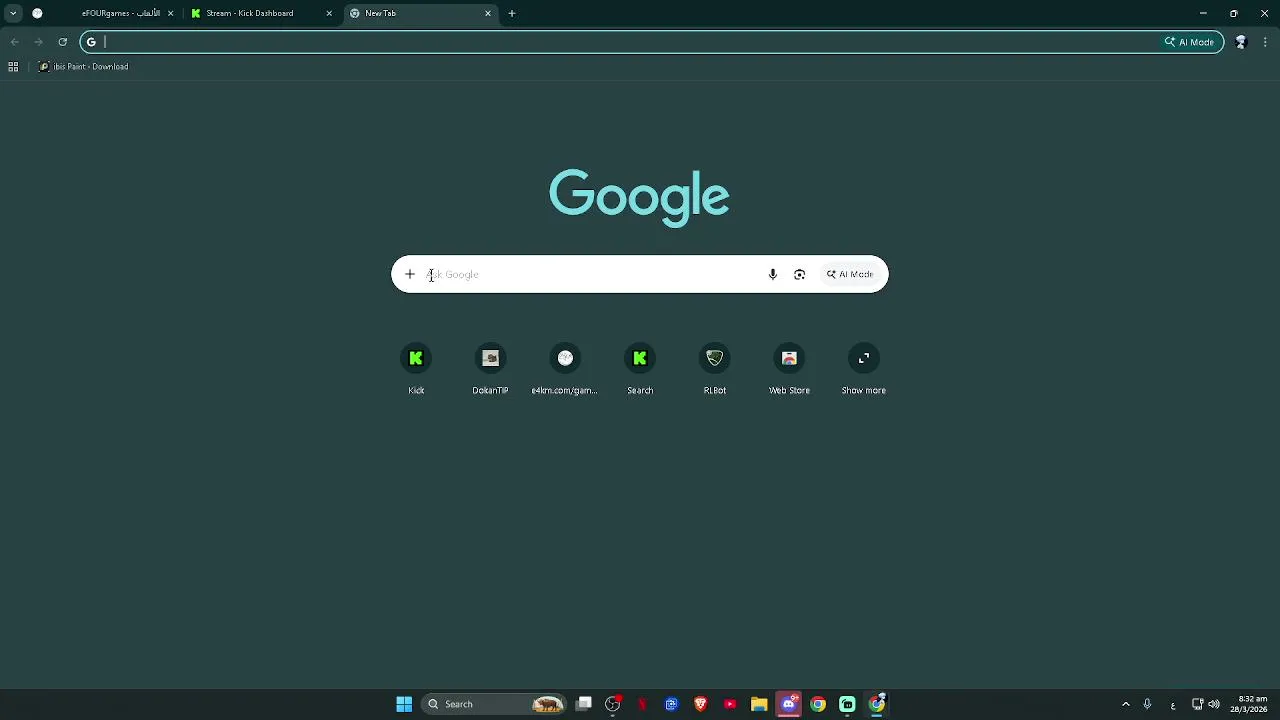Close the Stream - Kick Dashboard tab
Image resolution: width=1280 pixels, height=720 pixels.
point(329,13)
